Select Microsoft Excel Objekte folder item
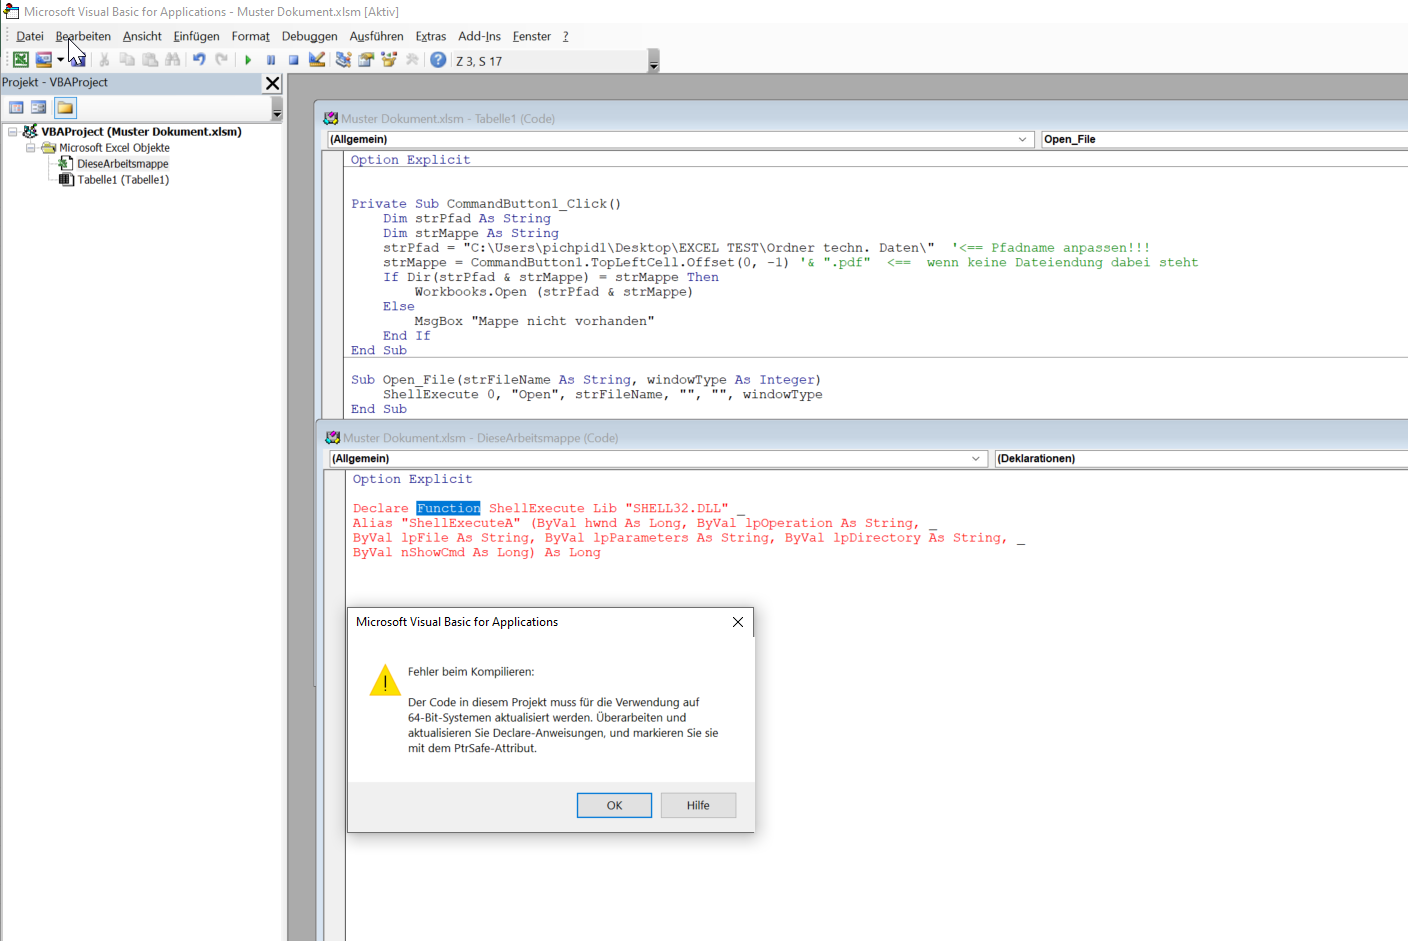 [114, 148]
